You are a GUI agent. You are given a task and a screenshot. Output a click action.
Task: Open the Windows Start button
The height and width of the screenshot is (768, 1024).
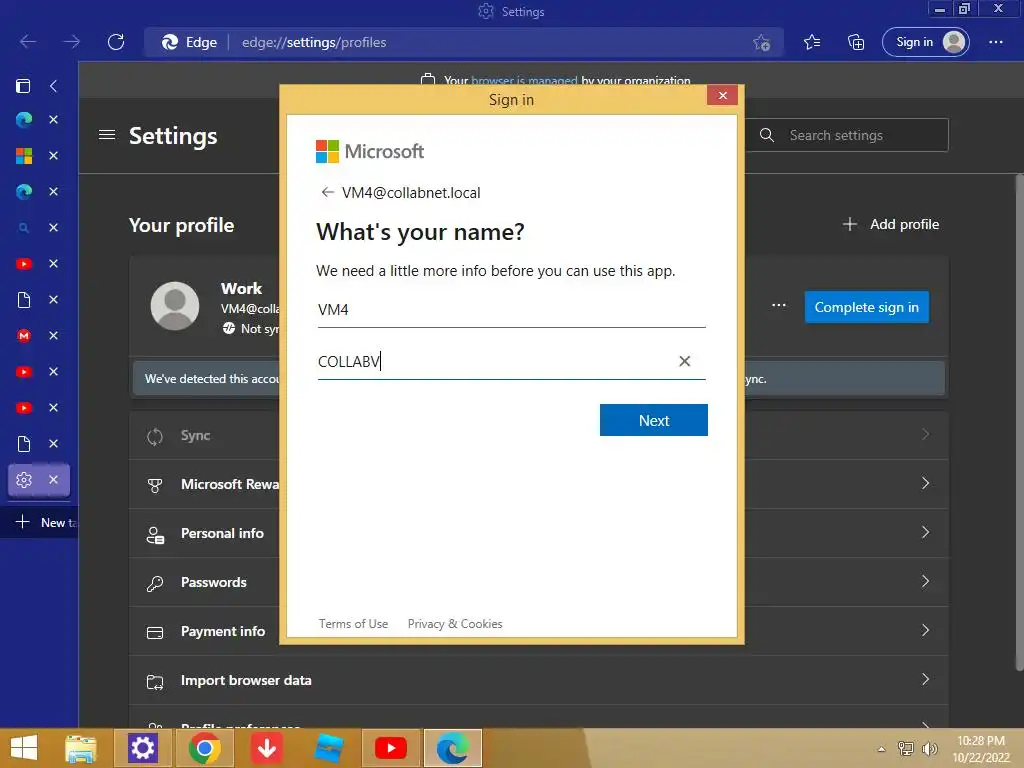24,748
